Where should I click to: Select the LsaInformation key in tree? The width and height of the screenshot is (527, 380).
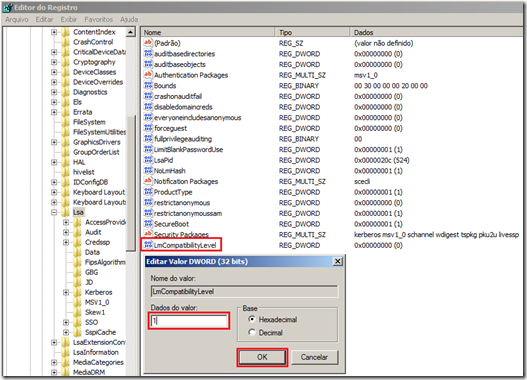96,352
